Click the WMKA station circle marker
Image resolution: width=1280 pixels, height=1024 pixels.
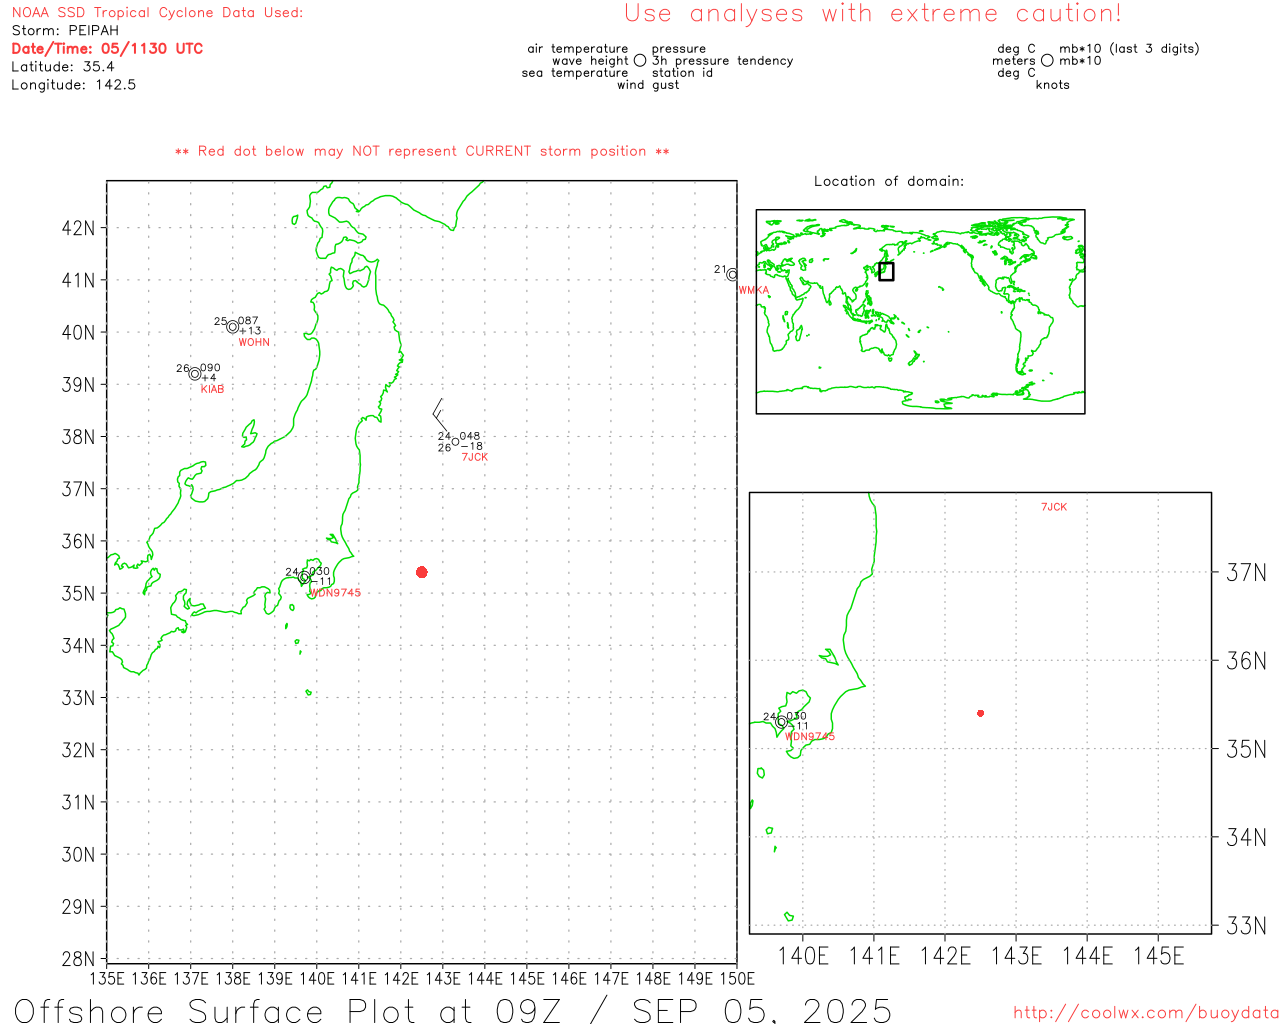point(732,274)
